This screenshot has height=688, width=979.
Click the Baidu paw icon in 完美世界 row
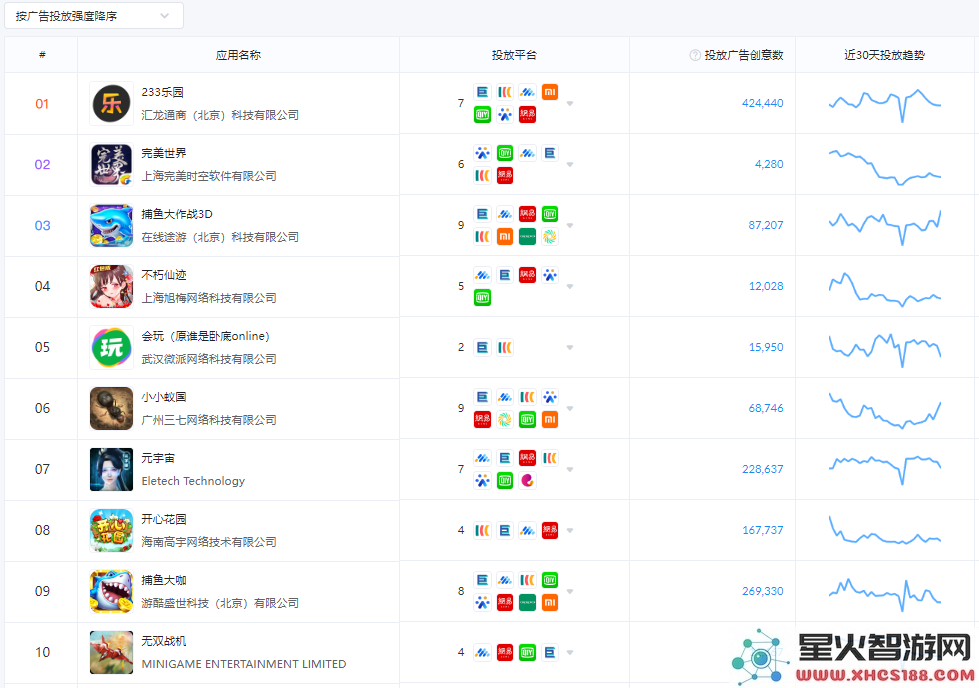[482, 154]
